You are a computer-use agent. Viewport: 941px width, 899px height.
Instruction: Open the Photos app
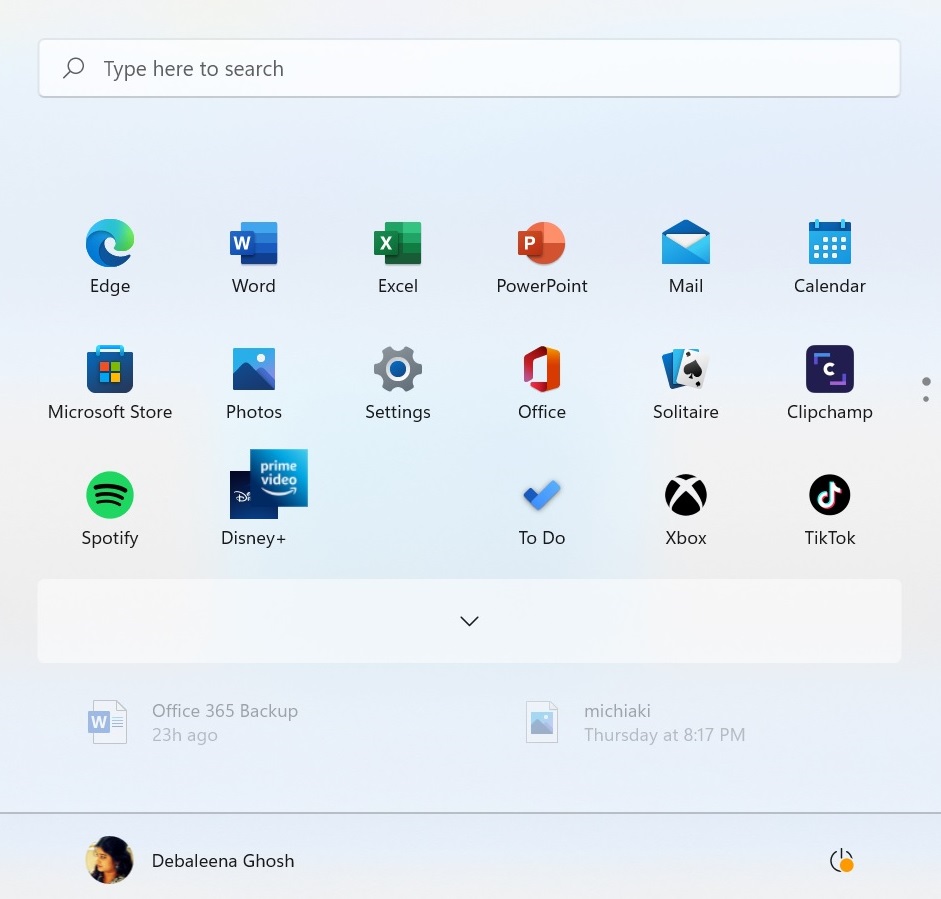click(x=254, y=382)
